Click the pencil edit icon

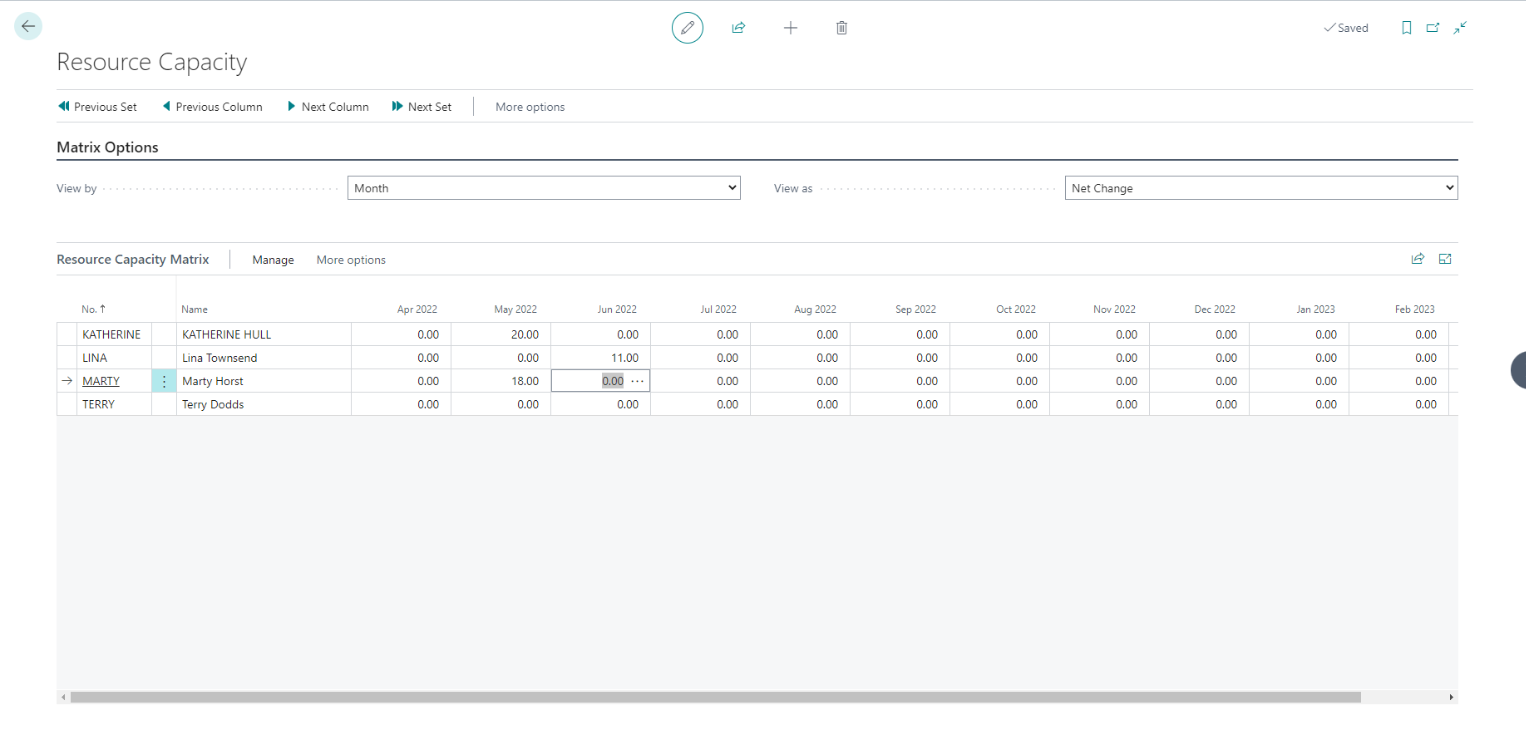tap(687, 28)
